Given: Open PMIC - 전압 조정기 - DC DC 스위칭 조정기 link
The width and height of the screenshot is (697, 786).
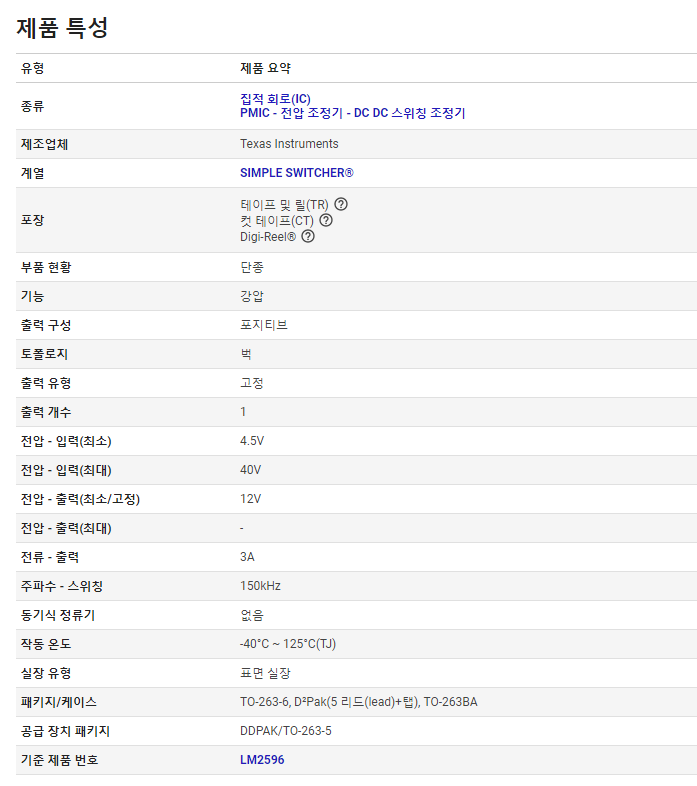Looking at the screenshot, I should click(x=353, y=113).
